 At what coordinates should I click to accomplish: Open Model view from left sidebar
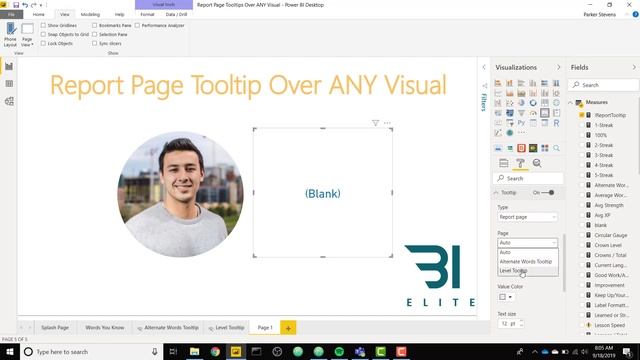click(9, 101)
